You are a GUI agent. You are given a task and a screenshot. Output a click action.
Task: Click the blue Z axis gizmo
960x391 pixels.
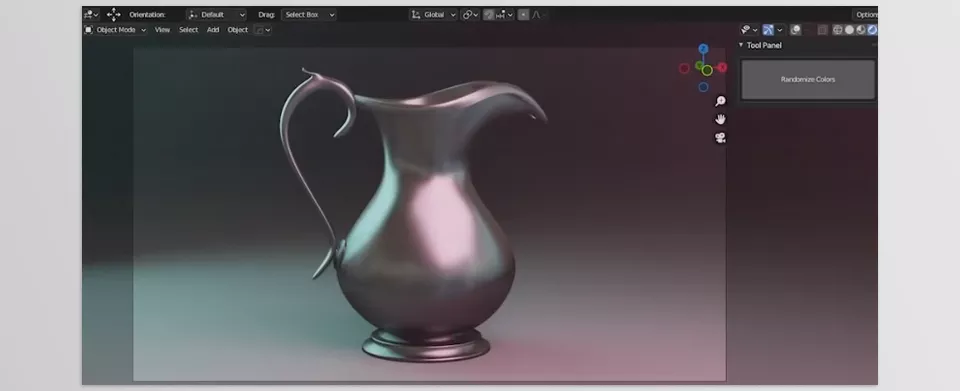pyautogui.click(x=703, y=49)
